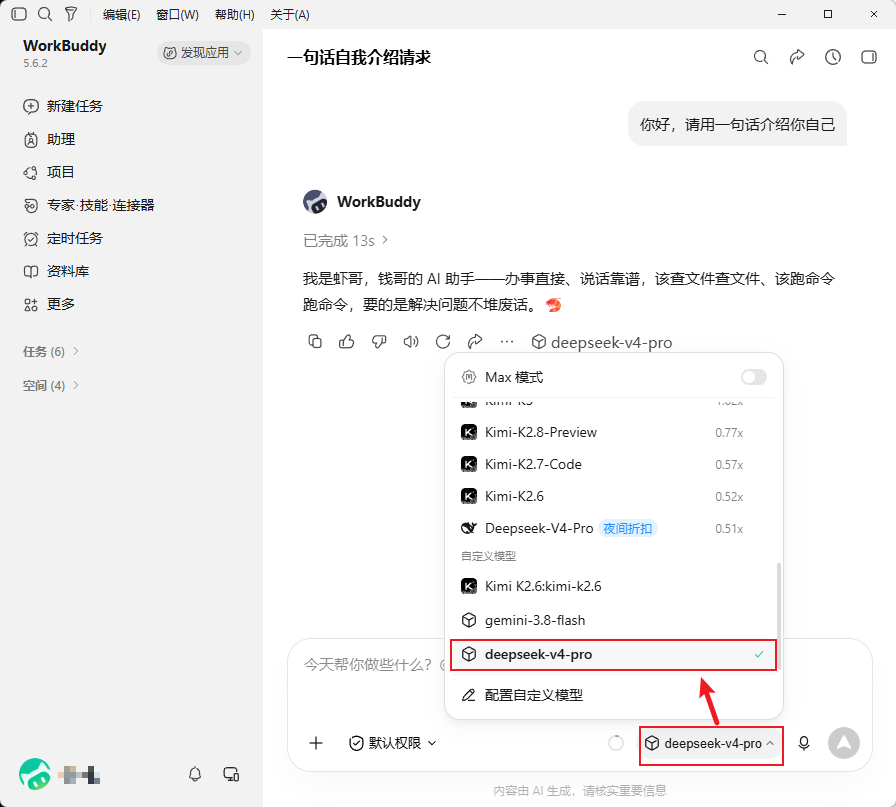Open the 窗口(W) menu

[177, 15]
